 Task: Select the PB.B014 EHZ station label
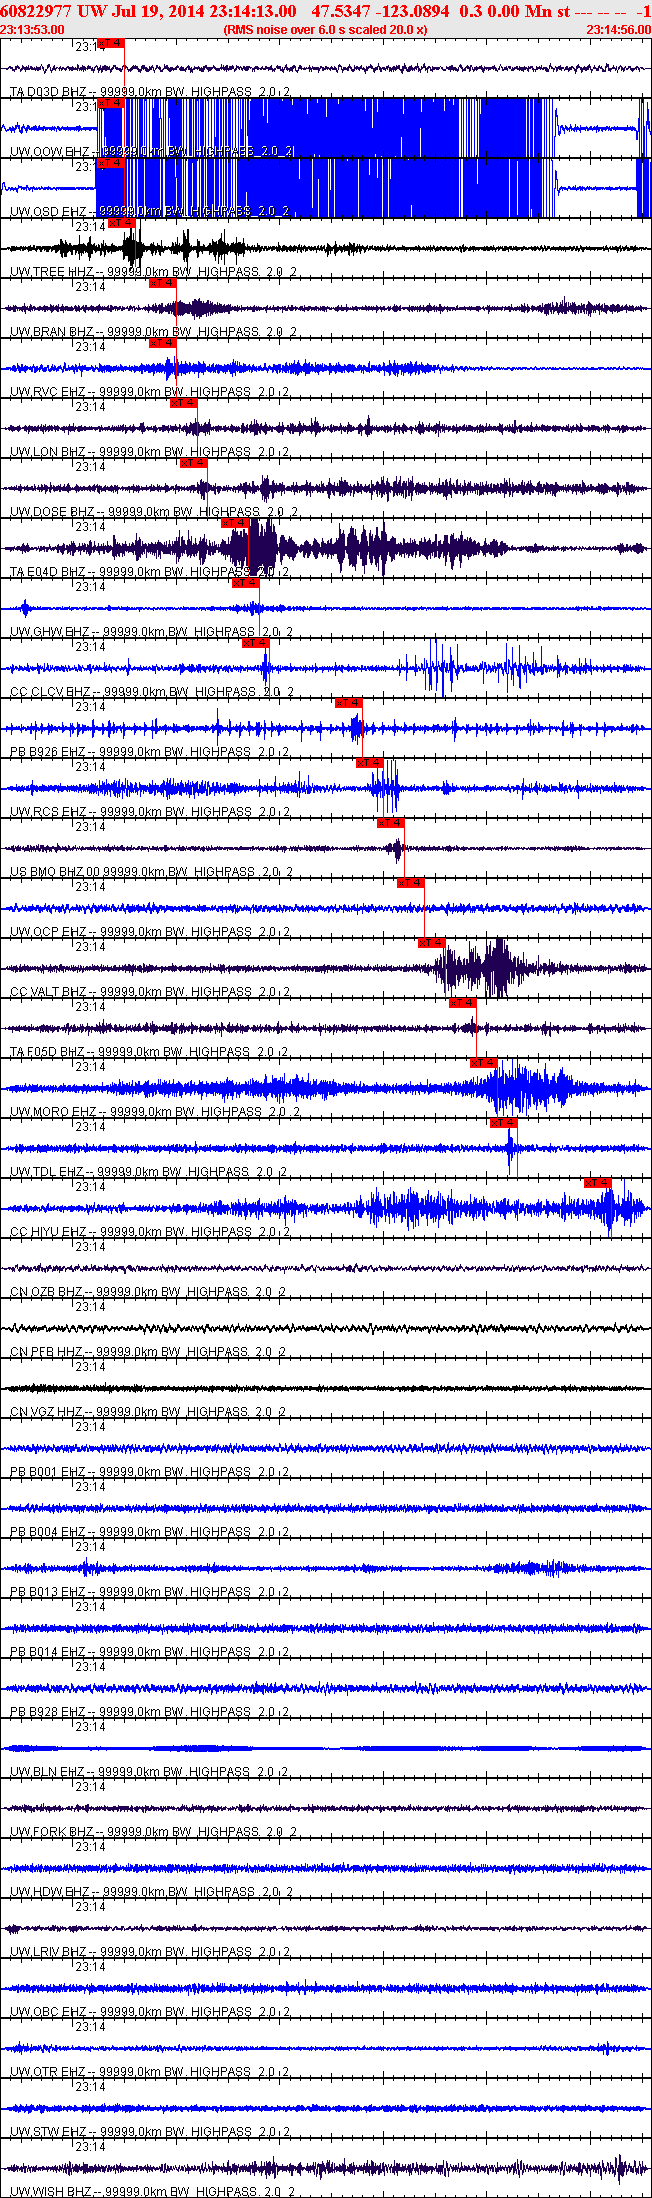(48, 1652)
